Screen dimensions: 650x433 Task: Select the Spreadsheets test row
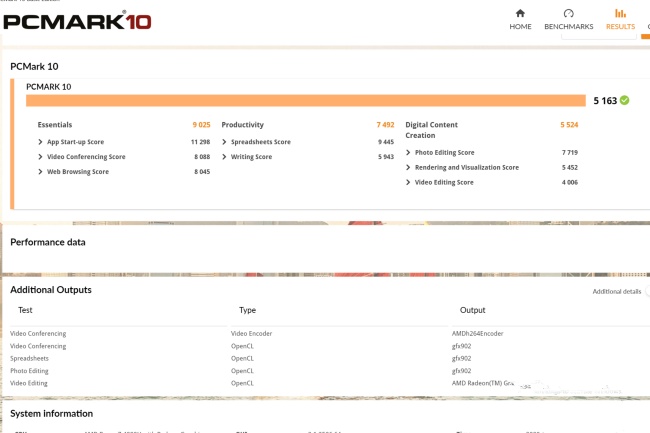29,358
